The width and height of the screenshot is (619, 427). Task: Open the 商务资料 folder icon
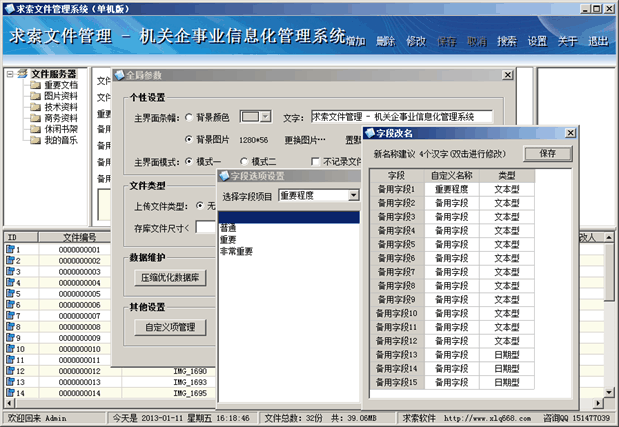pyautogui.click(x=36, y=118)
